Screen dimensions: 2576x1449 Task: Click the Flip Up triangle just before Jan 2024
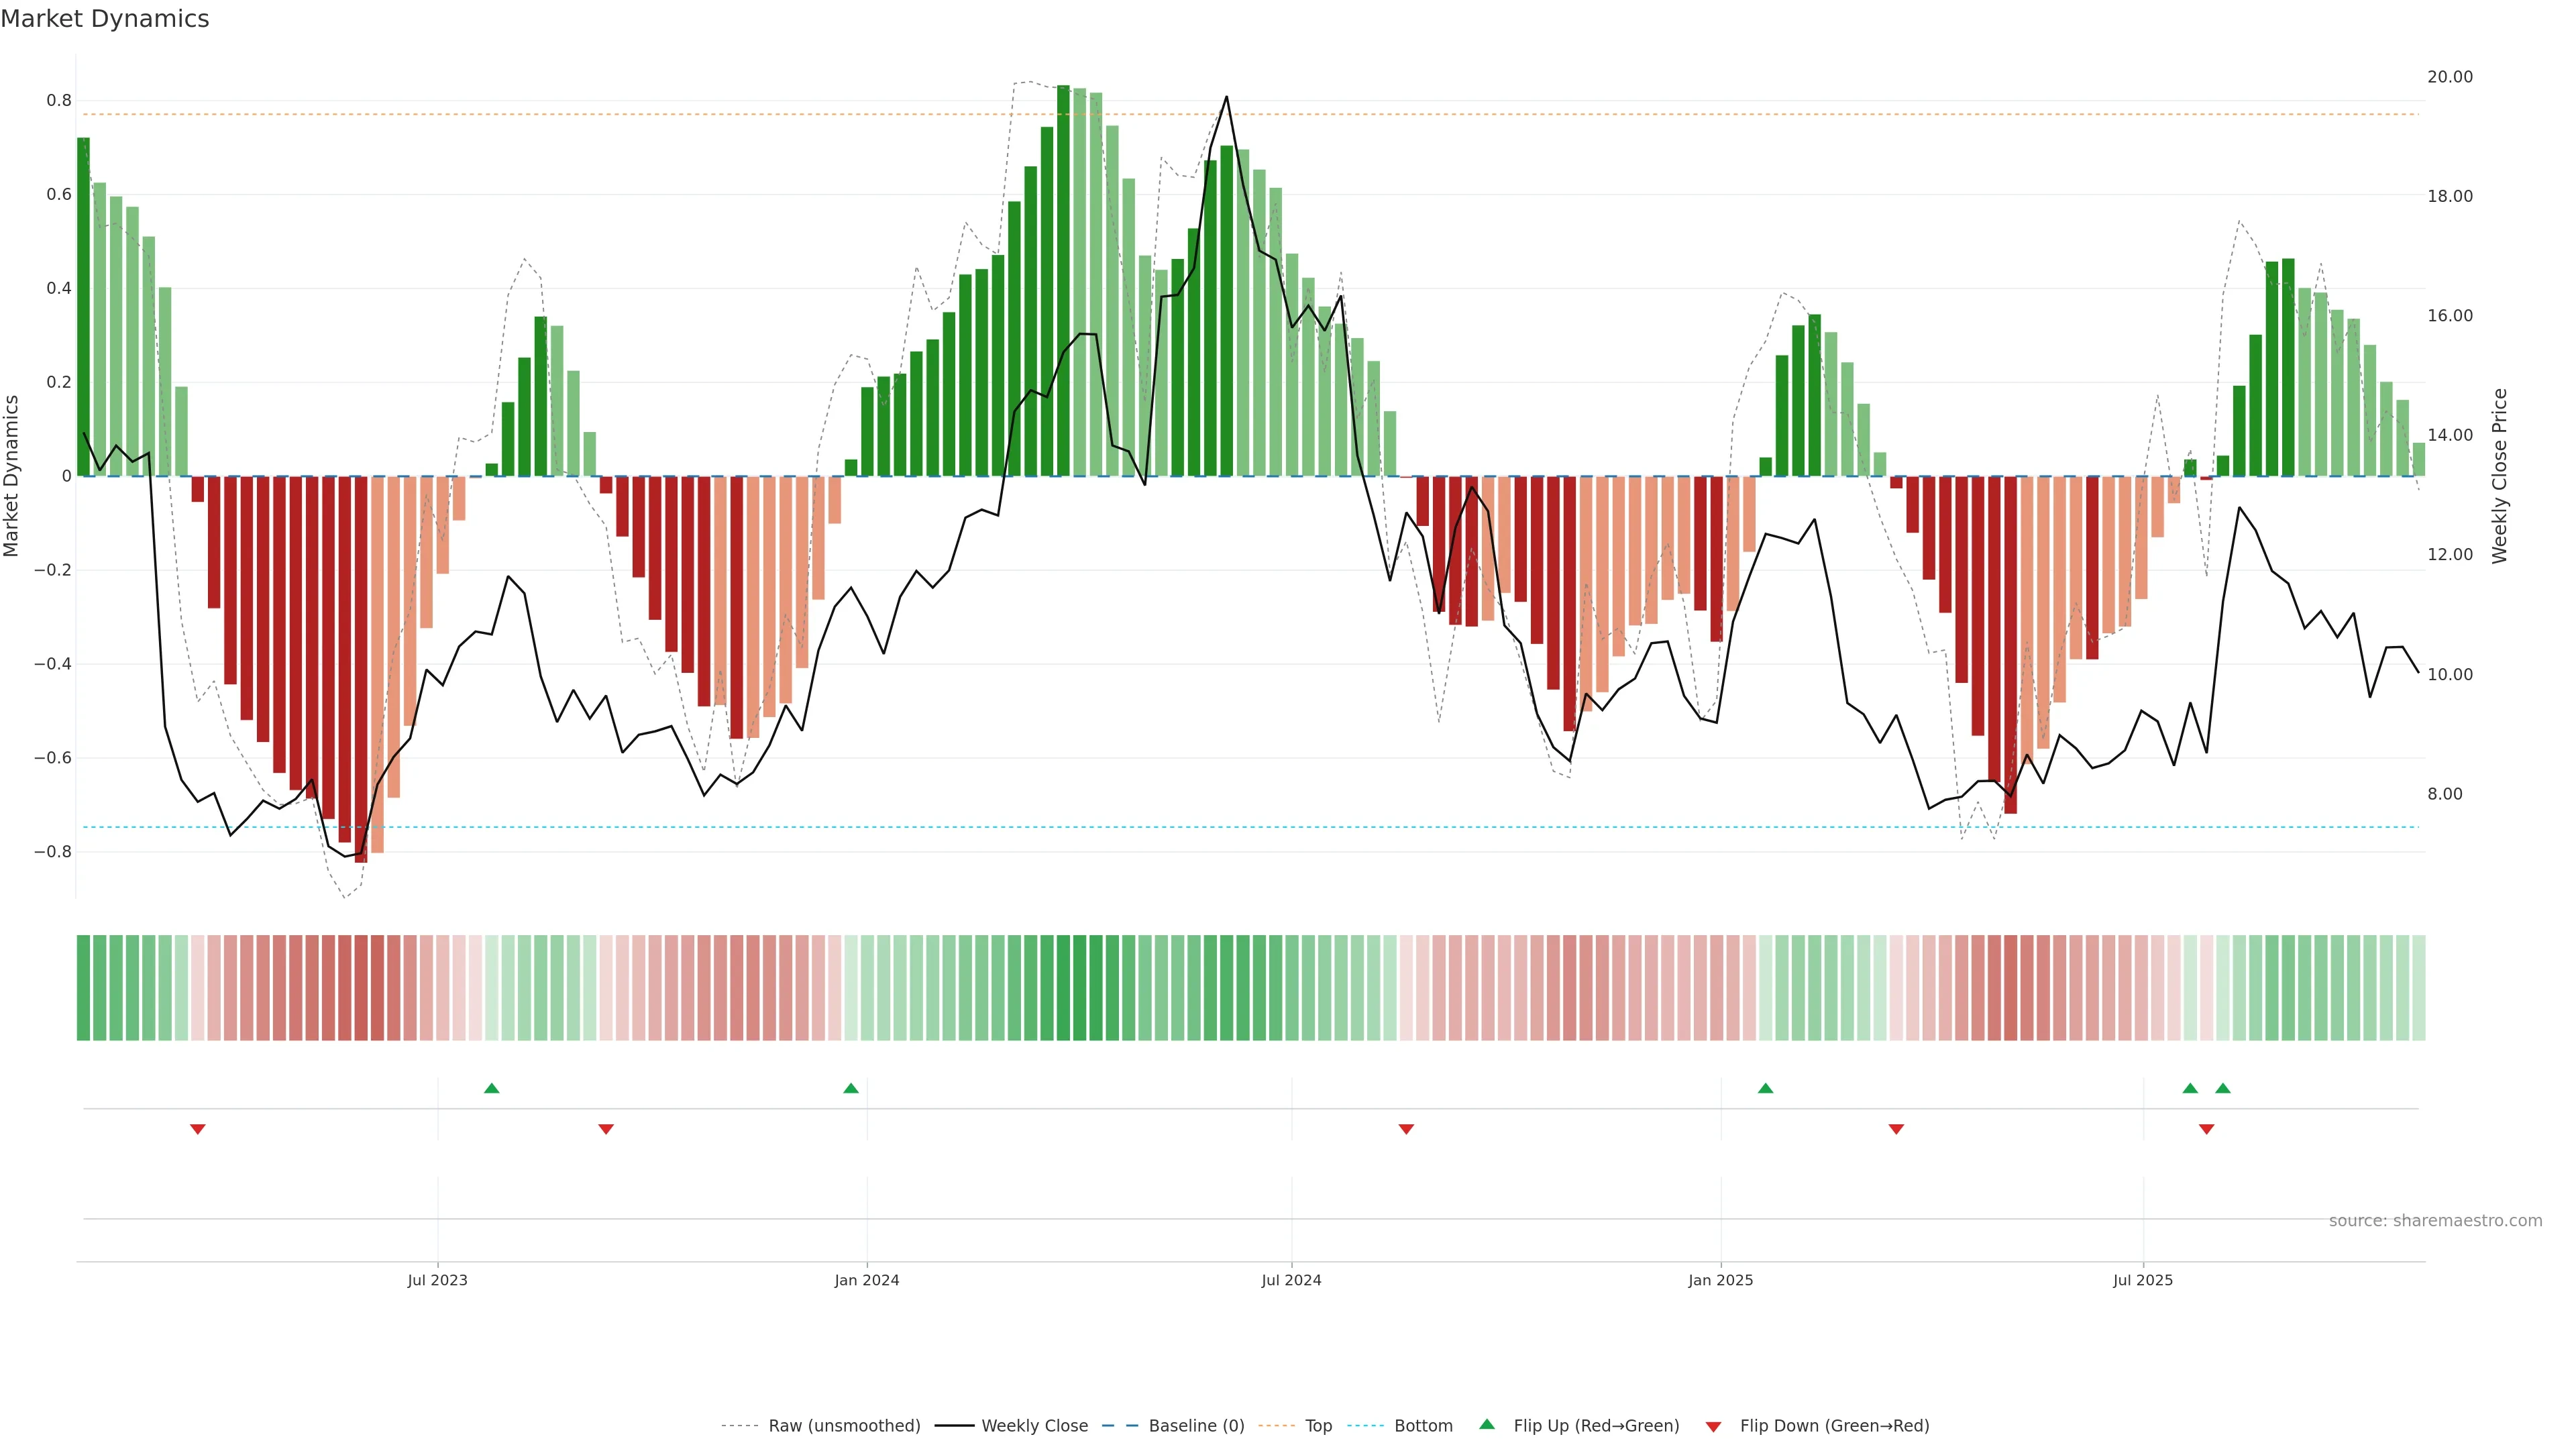pyautogui.click(x=851, y=1088)
